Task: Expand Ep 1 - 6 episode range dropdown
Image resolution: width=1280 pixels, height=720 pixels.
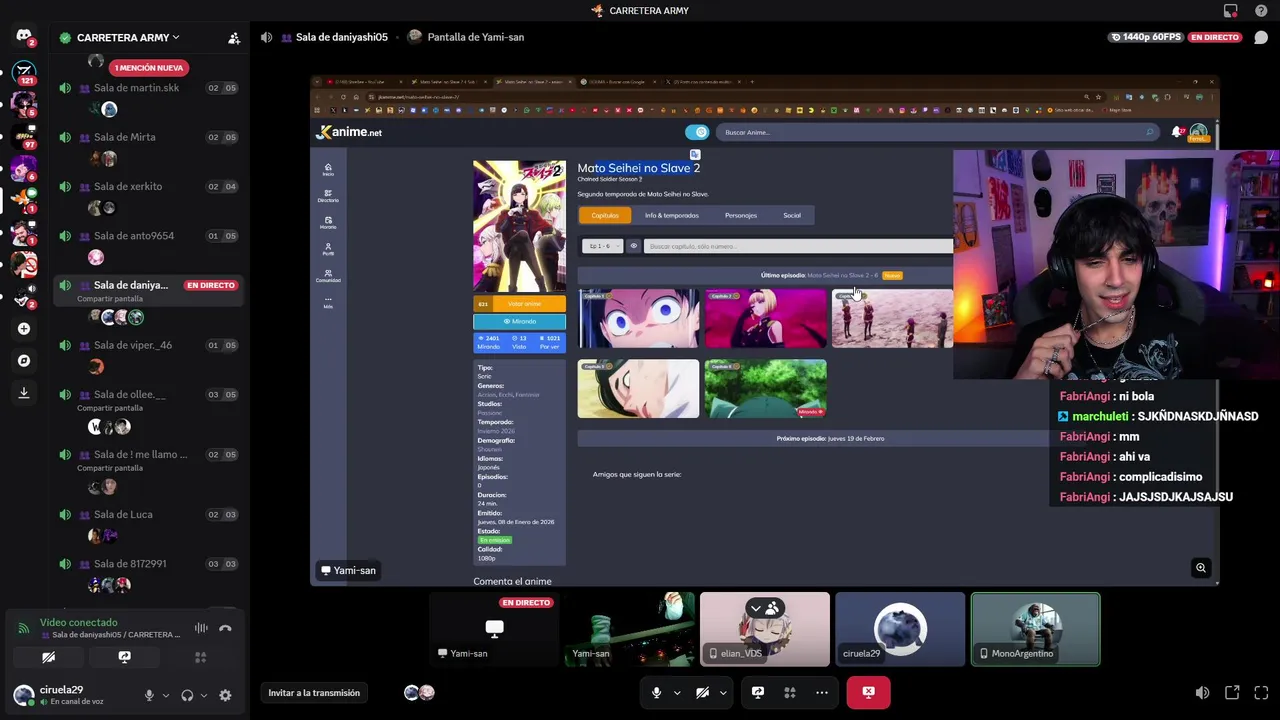Action: click(602, 246)
